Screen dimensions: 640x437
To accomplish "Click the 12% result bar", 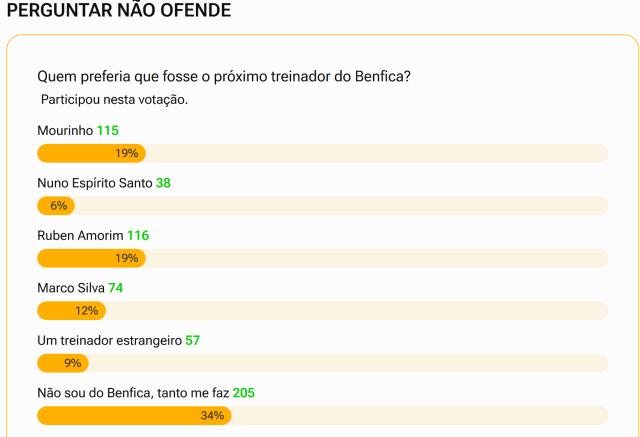I will point(71,311).
